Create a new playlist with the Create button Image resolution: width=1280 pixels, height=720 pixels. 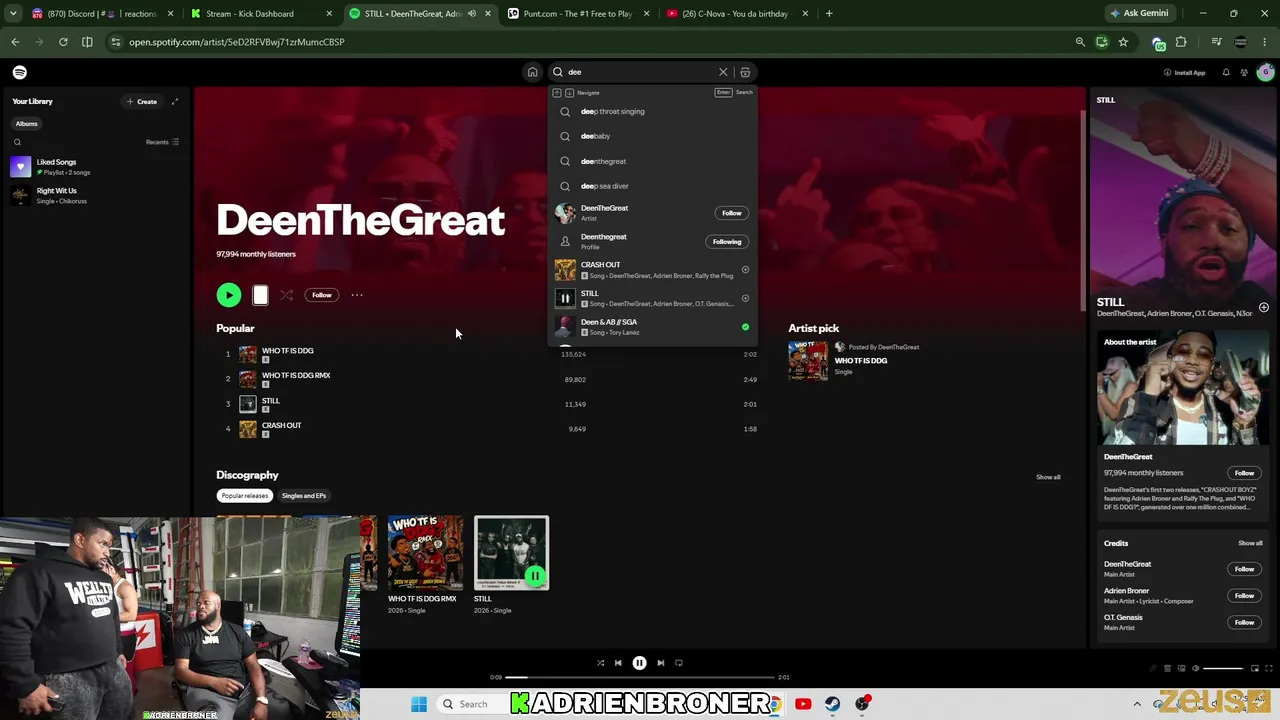coord(142,101)
